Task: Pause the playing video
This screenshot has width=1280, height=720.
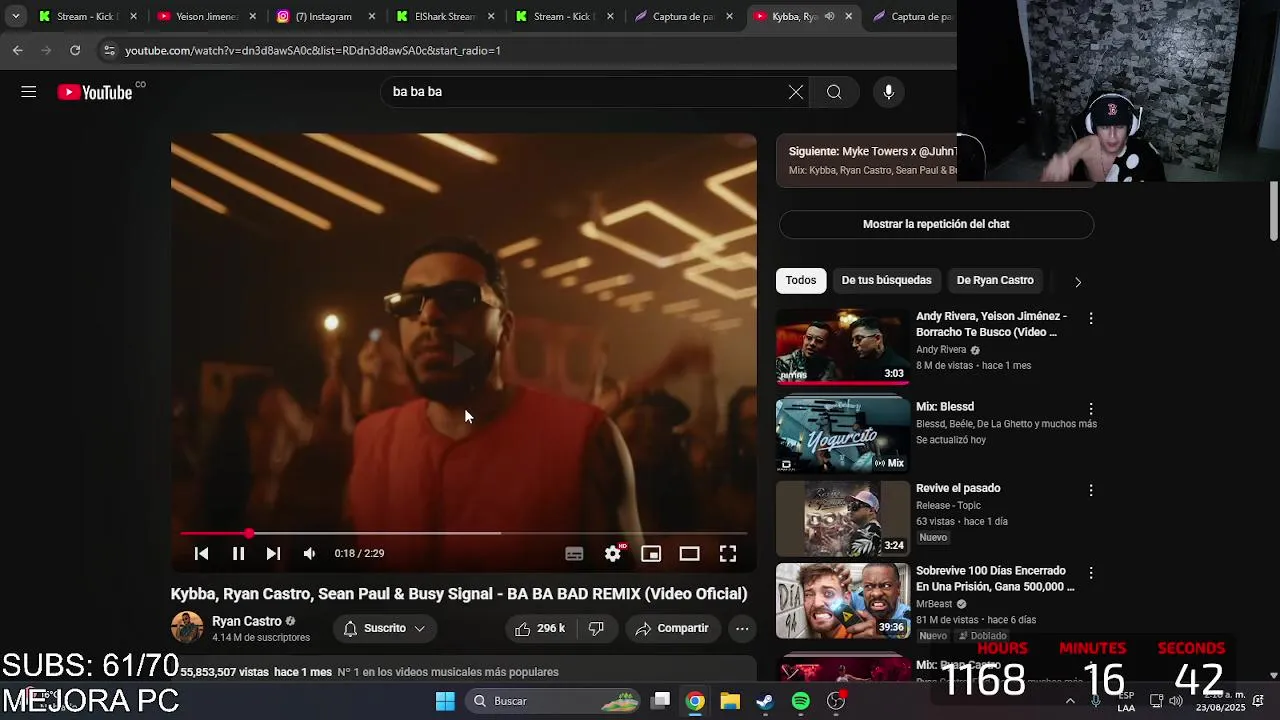Action: [x=238, y=553]
